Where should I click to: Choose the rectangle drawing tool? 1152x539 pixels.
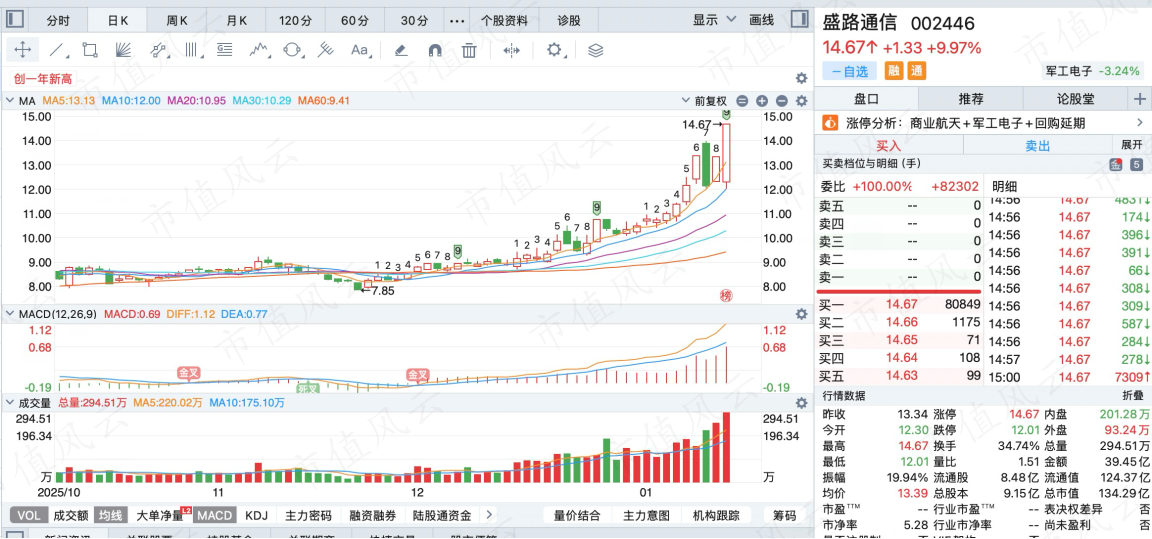(90, 50)
